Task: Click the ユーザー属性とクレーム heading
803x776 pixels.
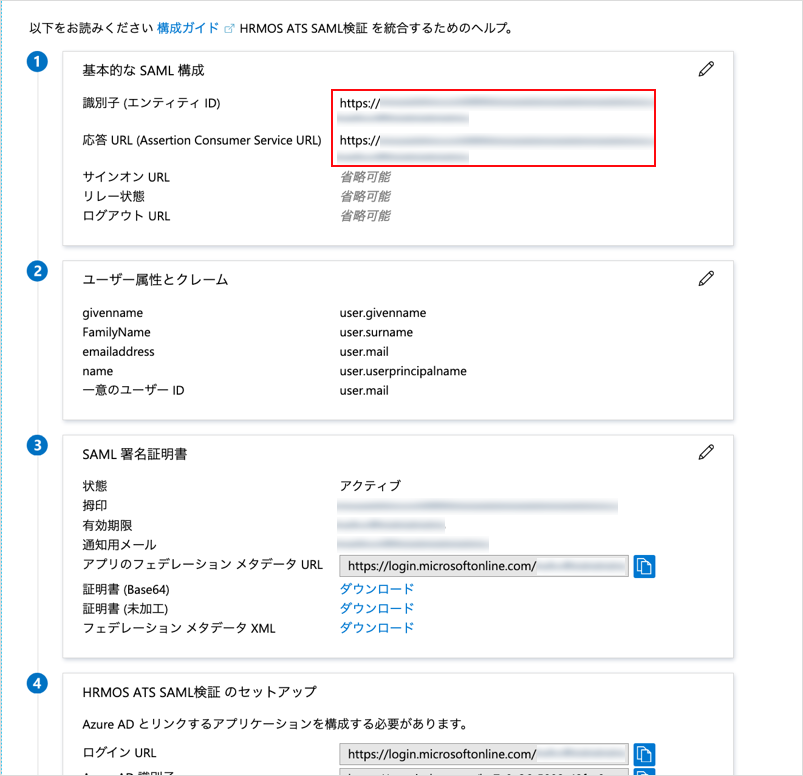Action: pyautogui.click(x=155, y=280)
